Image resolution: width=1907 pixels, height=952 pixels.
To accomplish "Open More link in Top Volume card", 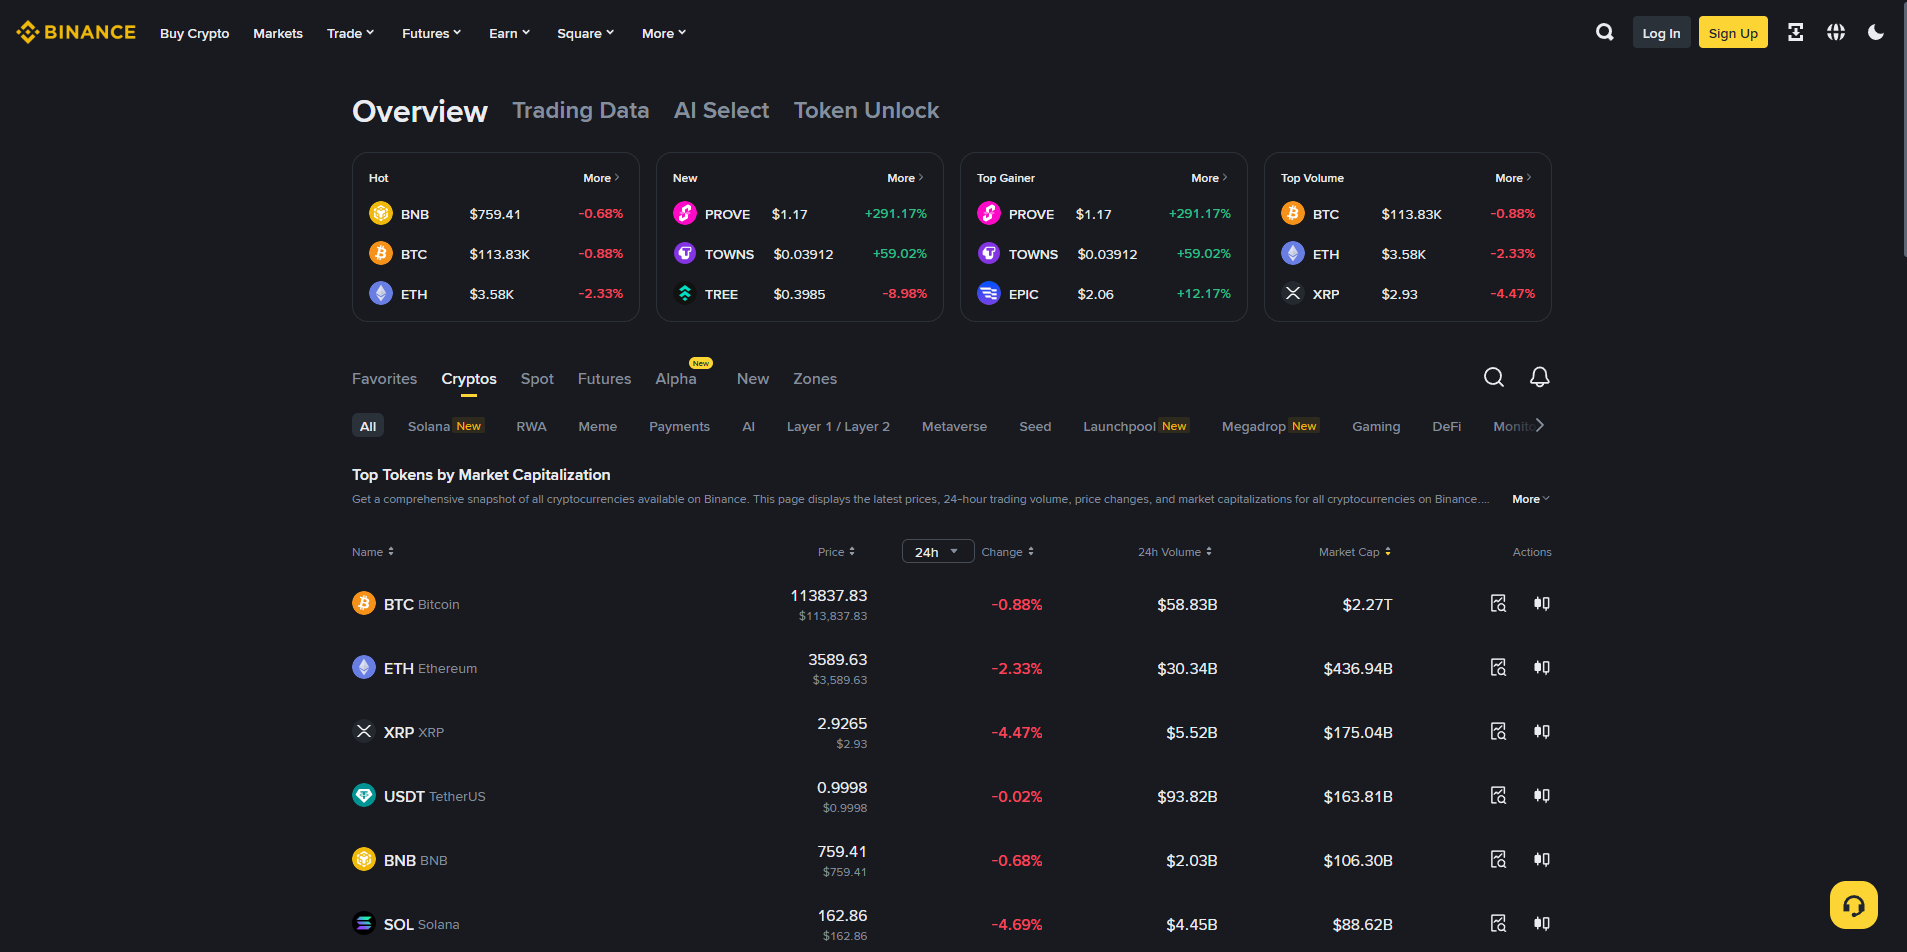I will click(1514, 178).
